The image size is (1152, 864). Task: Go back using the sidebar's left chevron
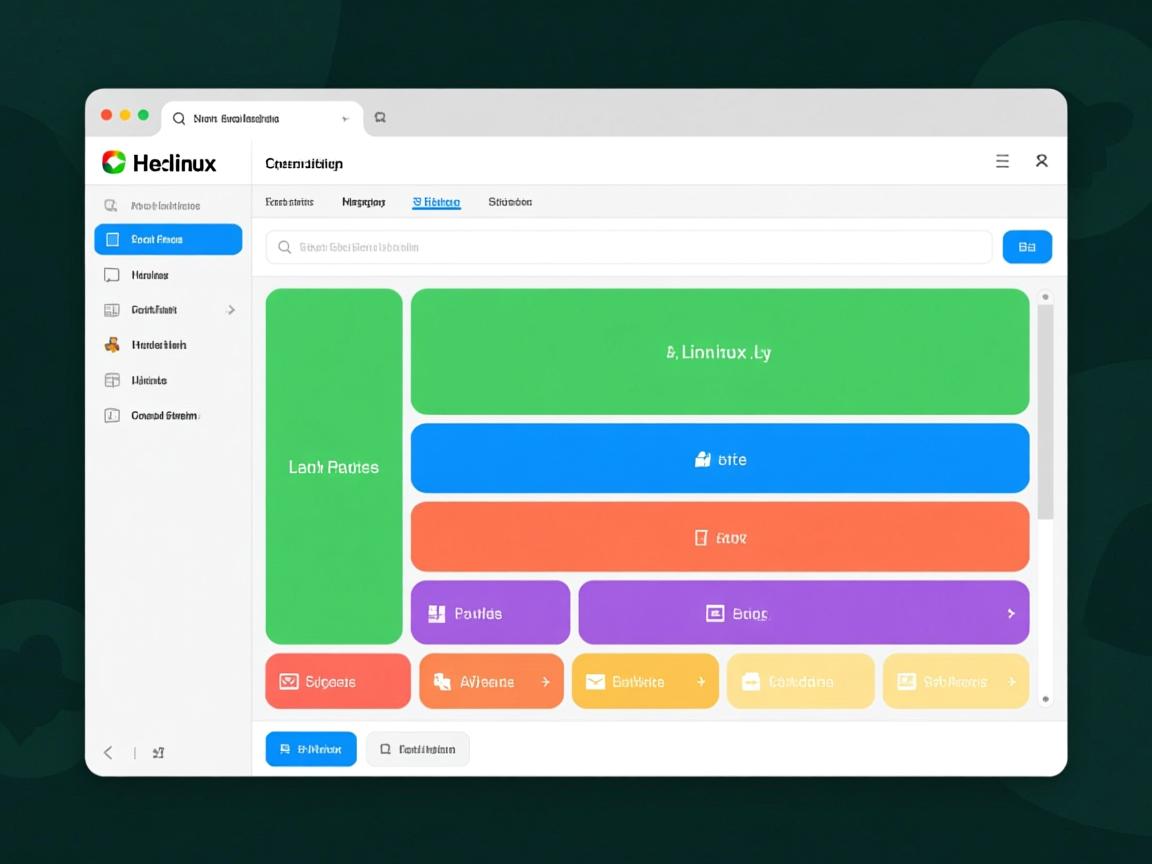pyautogui.click(x=108, y=753)
